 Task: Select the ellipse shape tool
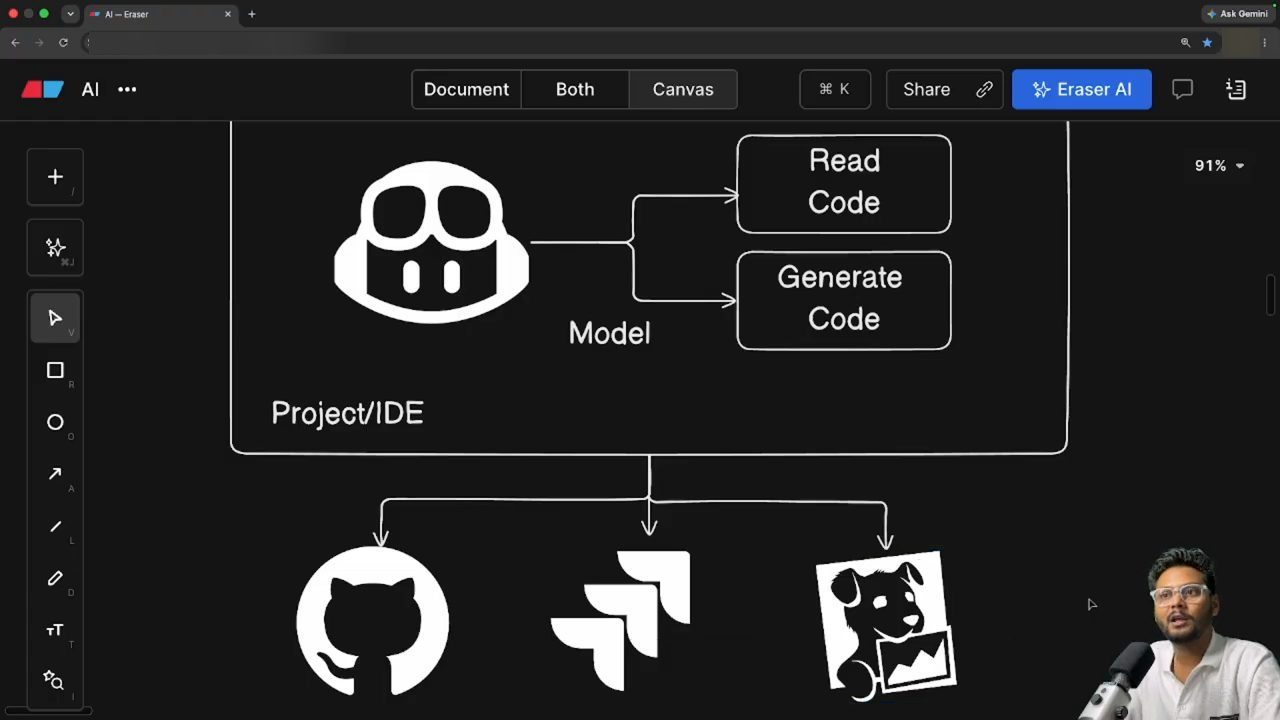55,422
